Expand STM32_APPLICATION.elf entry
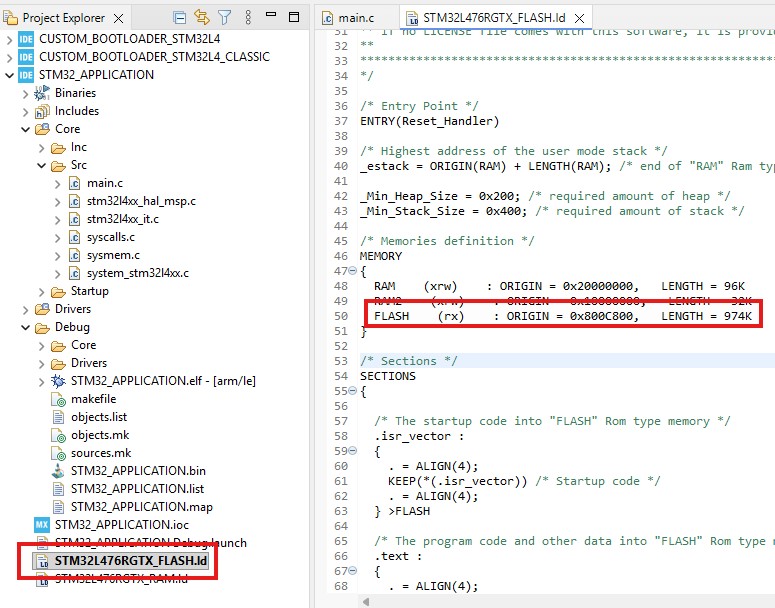This screenshot has height=608, width=775. (x=42, y=382)
